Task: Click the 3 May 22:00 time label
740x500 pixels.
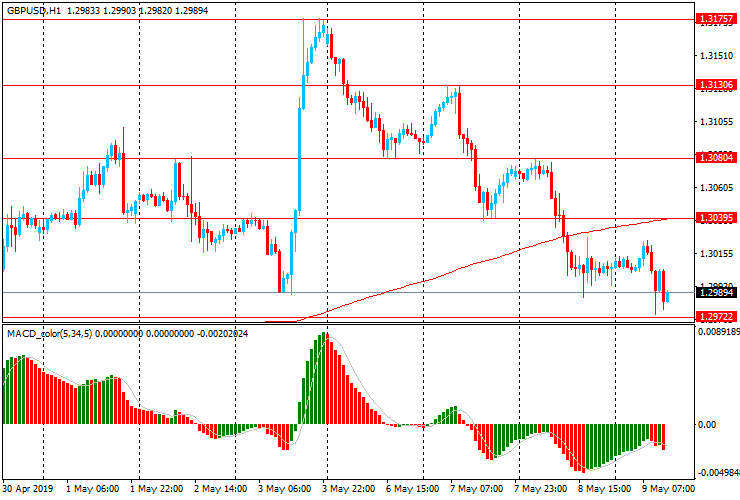Action: (349, 488)
